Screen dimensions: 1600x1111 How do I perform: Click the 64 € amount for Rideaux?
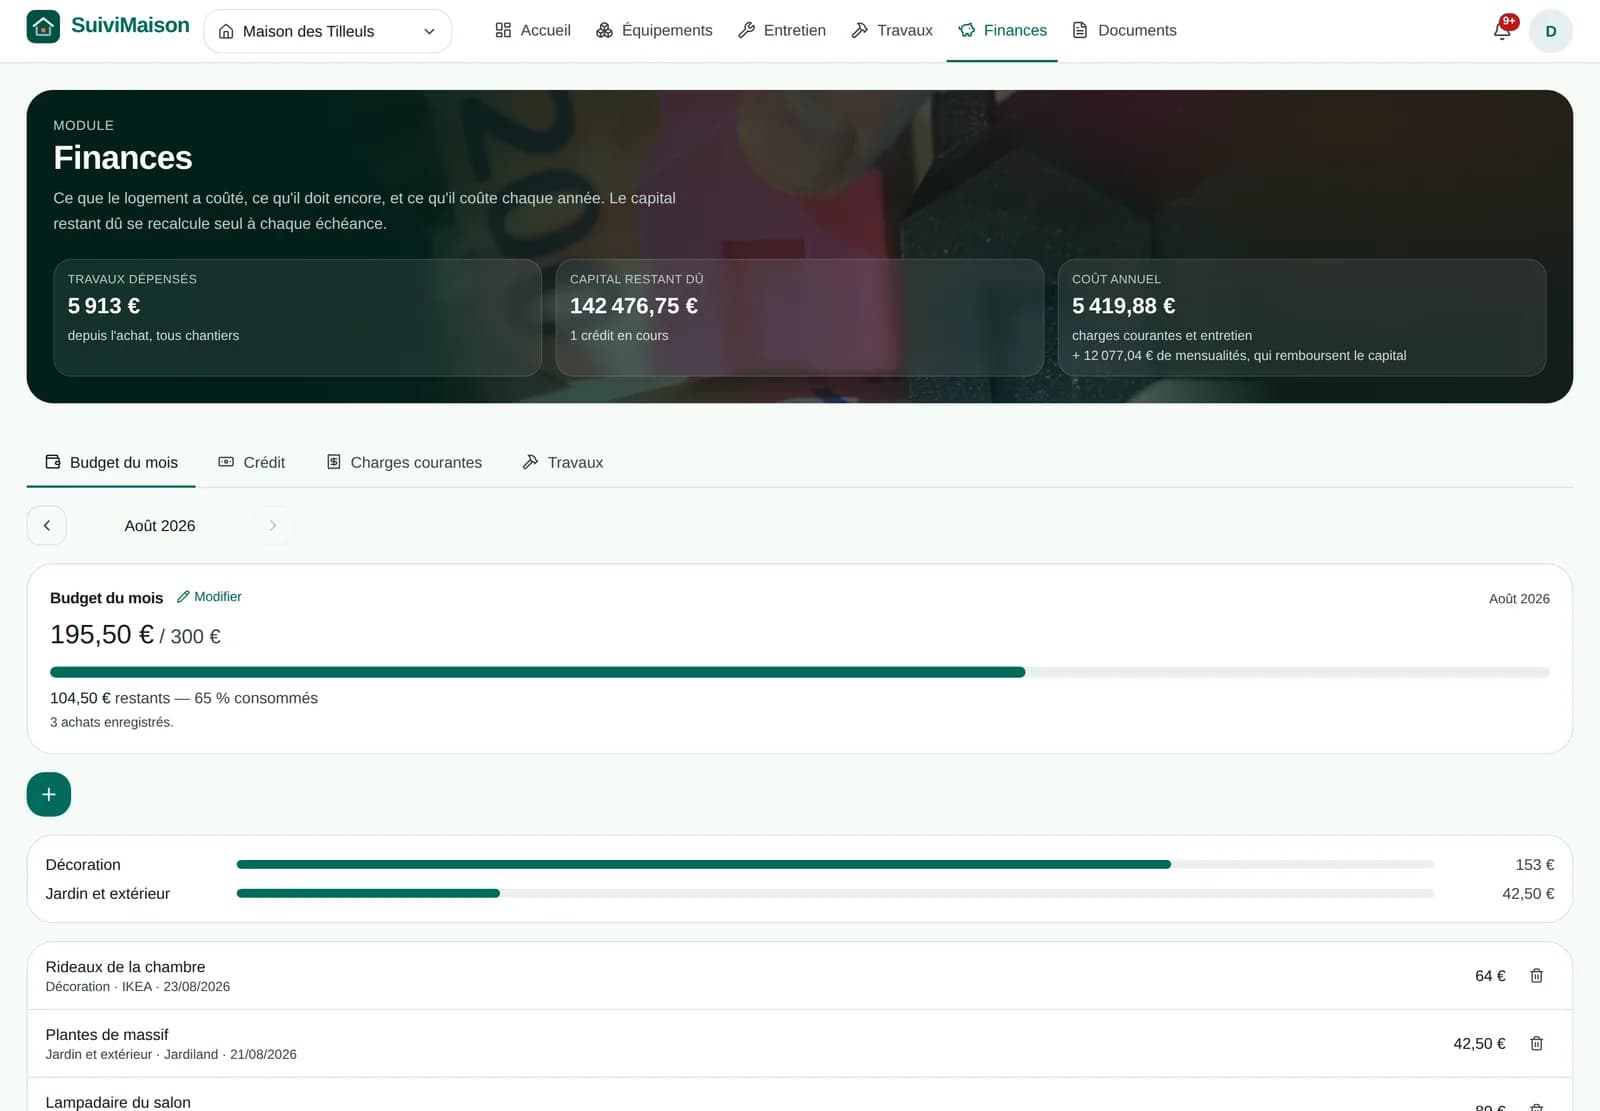point(1490,976)
